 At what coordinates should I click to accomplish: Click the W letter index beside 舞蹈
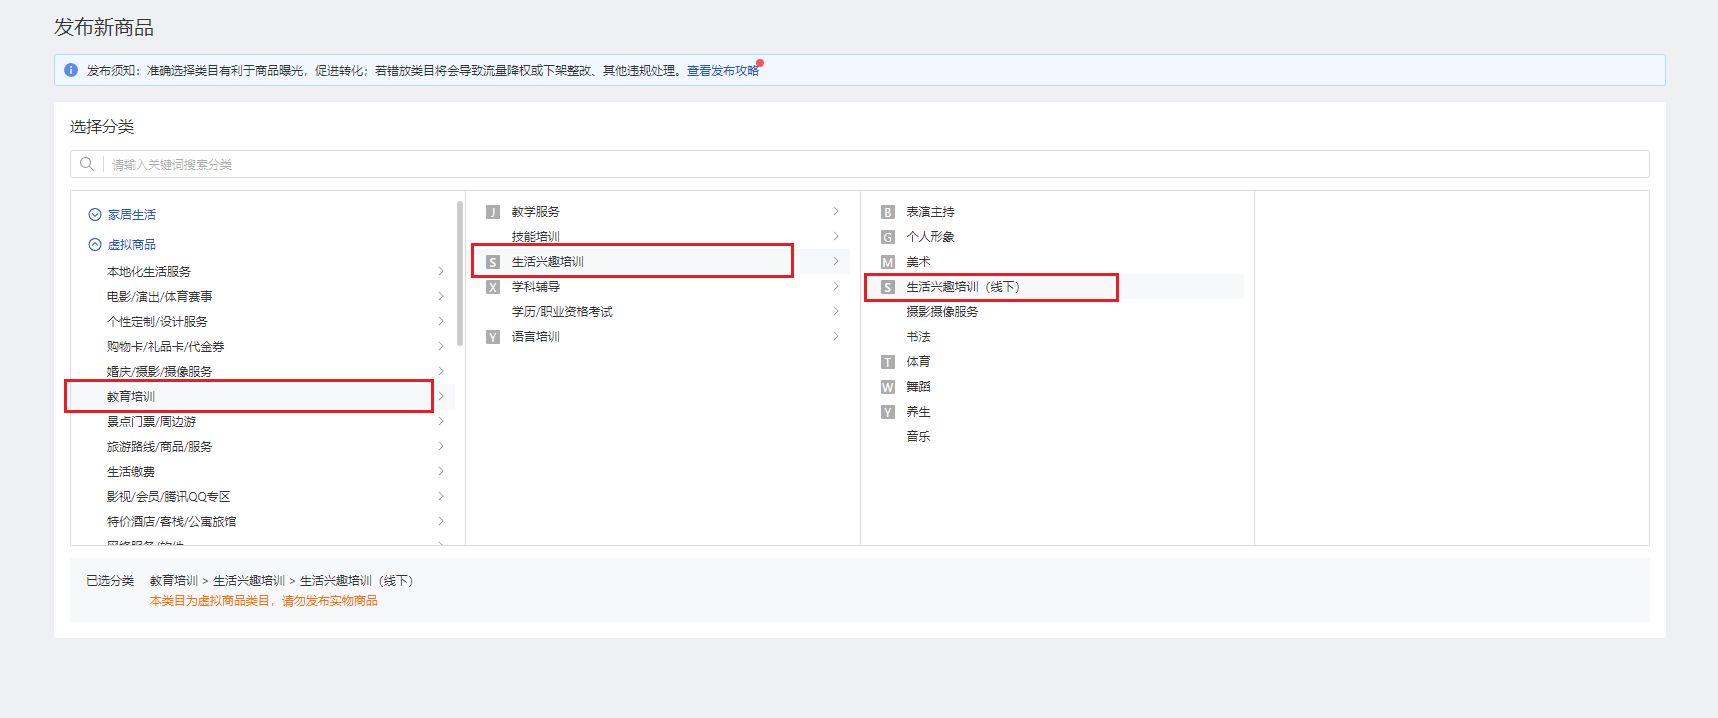pos(887,387)
